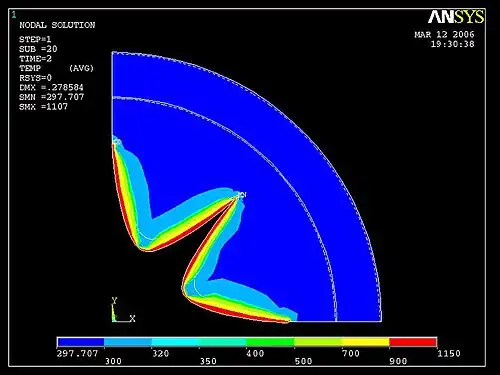Image resolution: width=500 pixels, height=375 pixels.
Task: Click the yellow-green 500–700 legend swatch
Action: 318,342
